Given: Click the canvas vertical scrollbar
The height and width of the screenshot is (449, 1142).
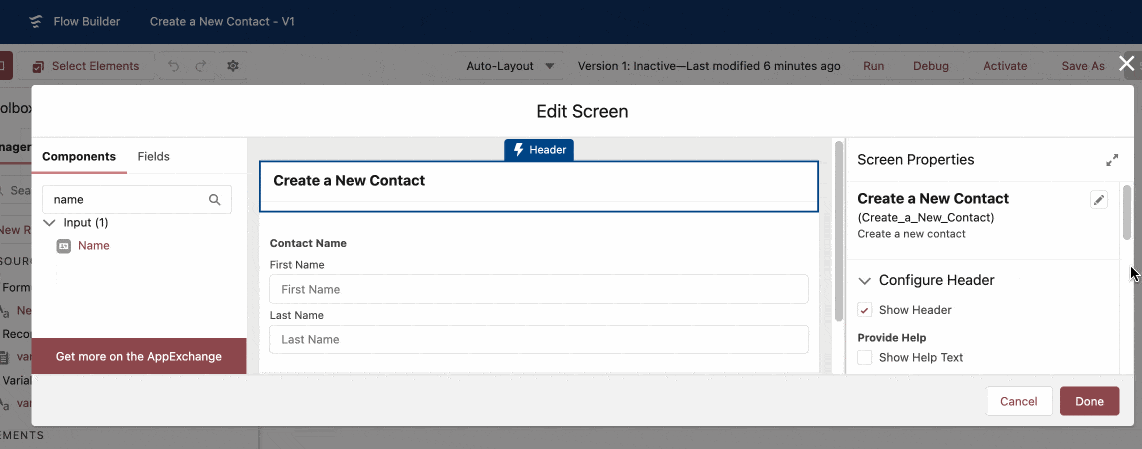Looking at the screenshot, I should point(838,230).
